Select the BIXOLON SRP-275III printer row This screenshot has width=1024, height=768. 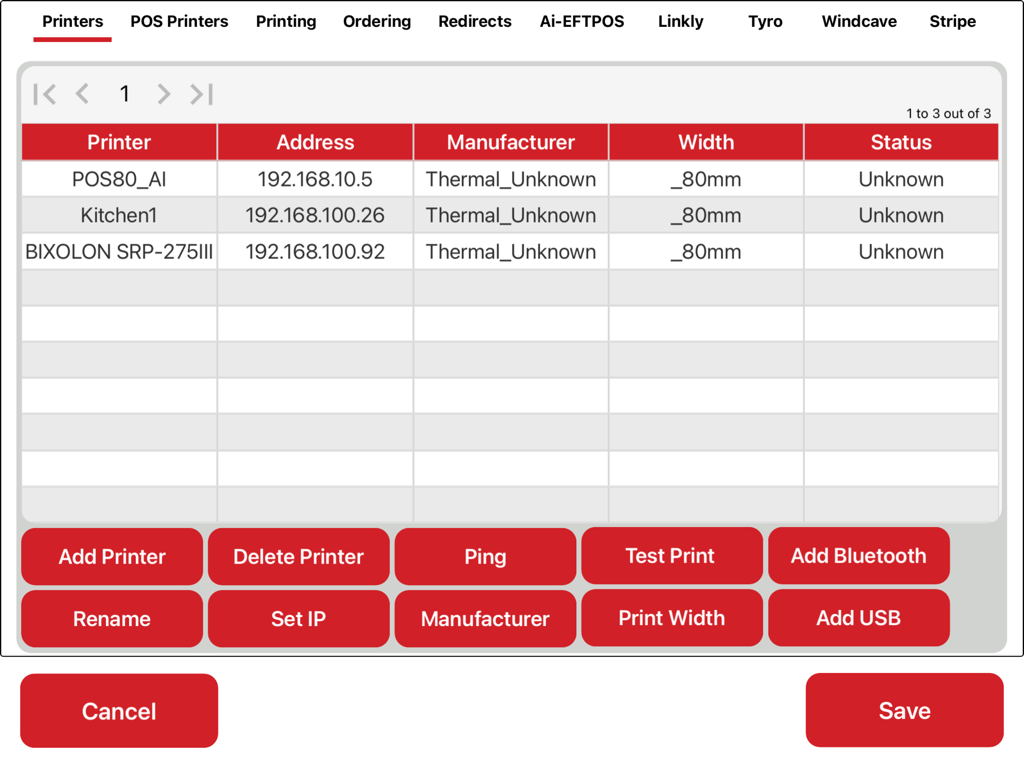click(x=118, y=251)
